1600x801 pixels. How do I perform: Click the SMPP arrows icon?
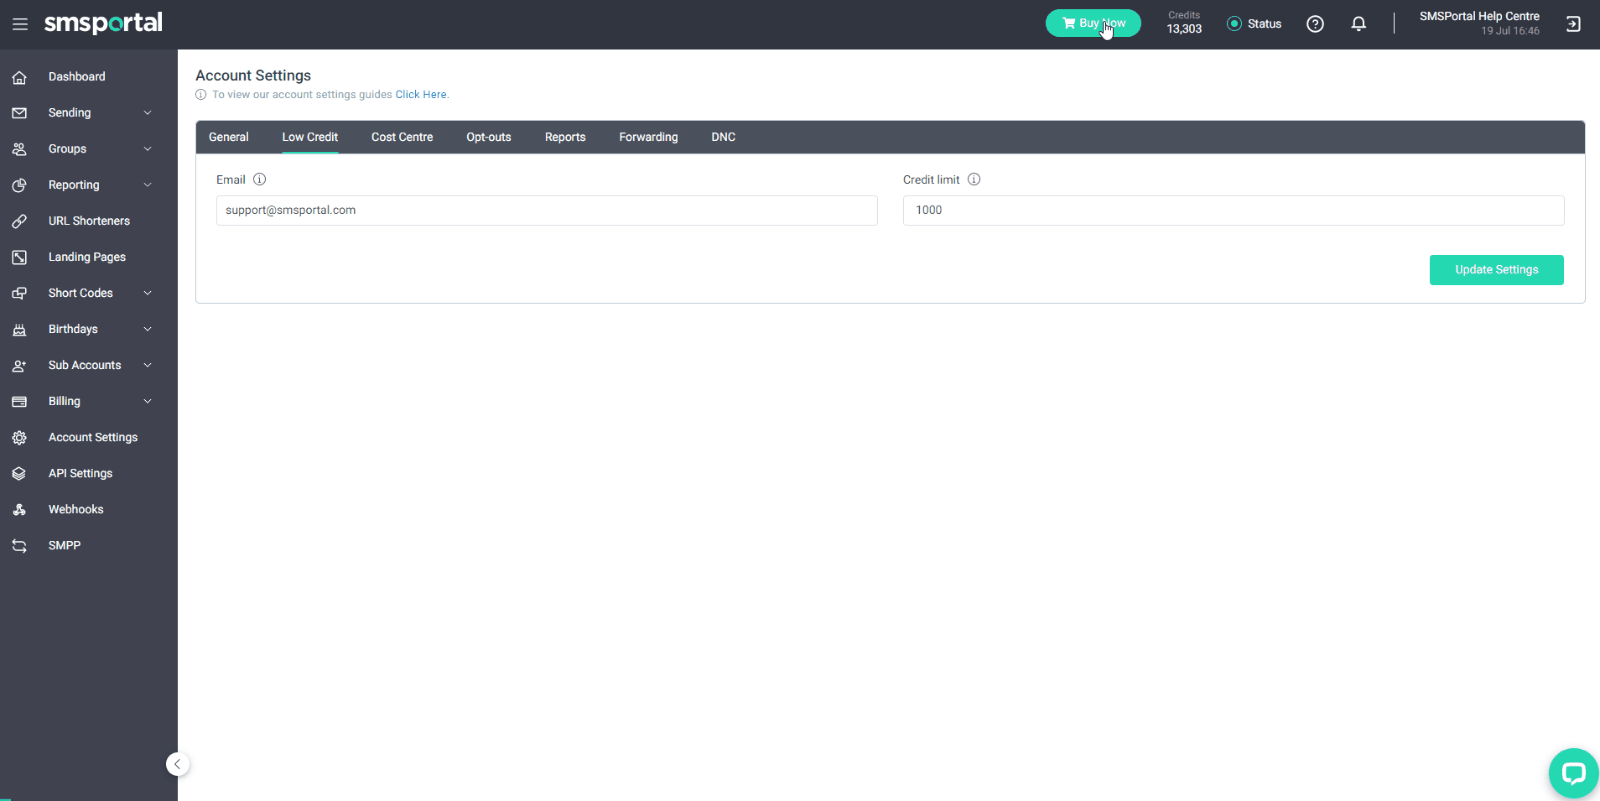tap(19, 545)
